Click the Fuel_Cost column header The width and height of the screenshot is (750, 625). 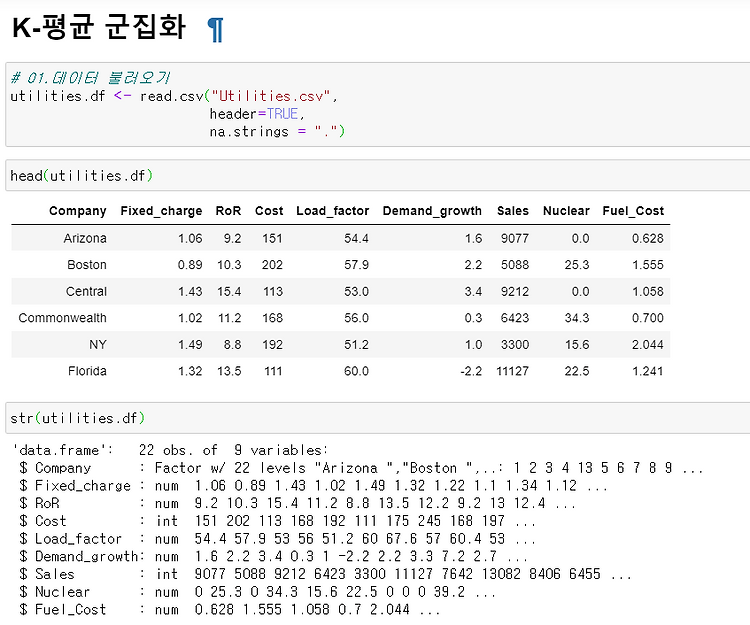[x=633, y=211]
